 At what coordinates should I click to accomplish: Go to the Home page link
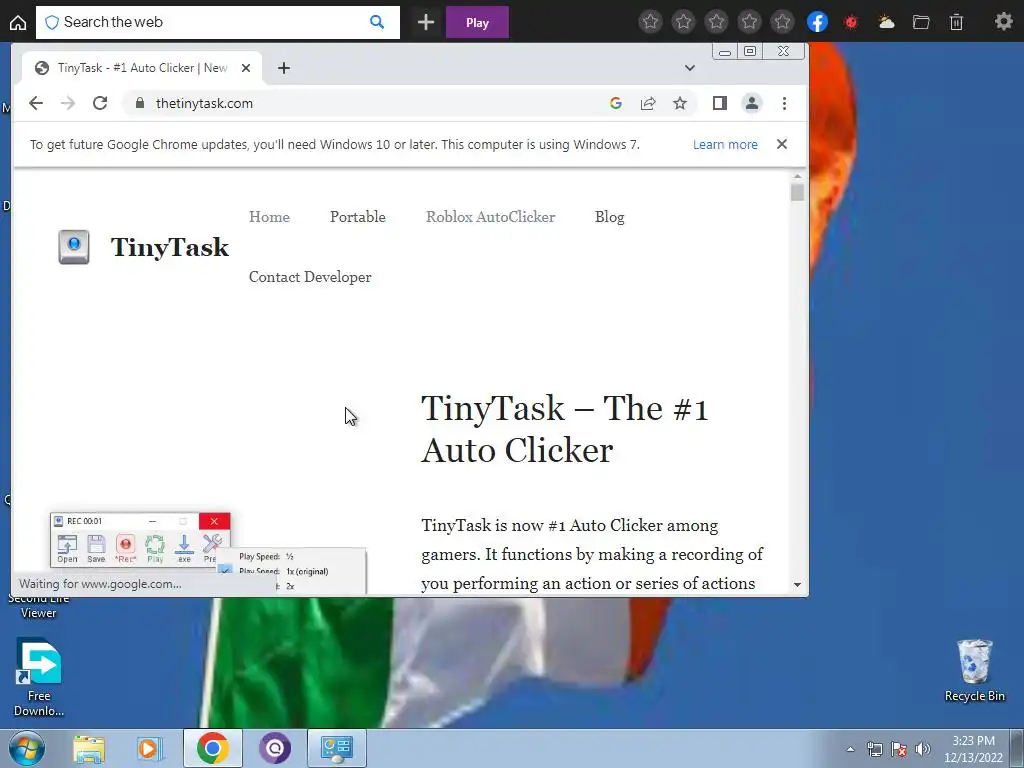pos(269,217)
